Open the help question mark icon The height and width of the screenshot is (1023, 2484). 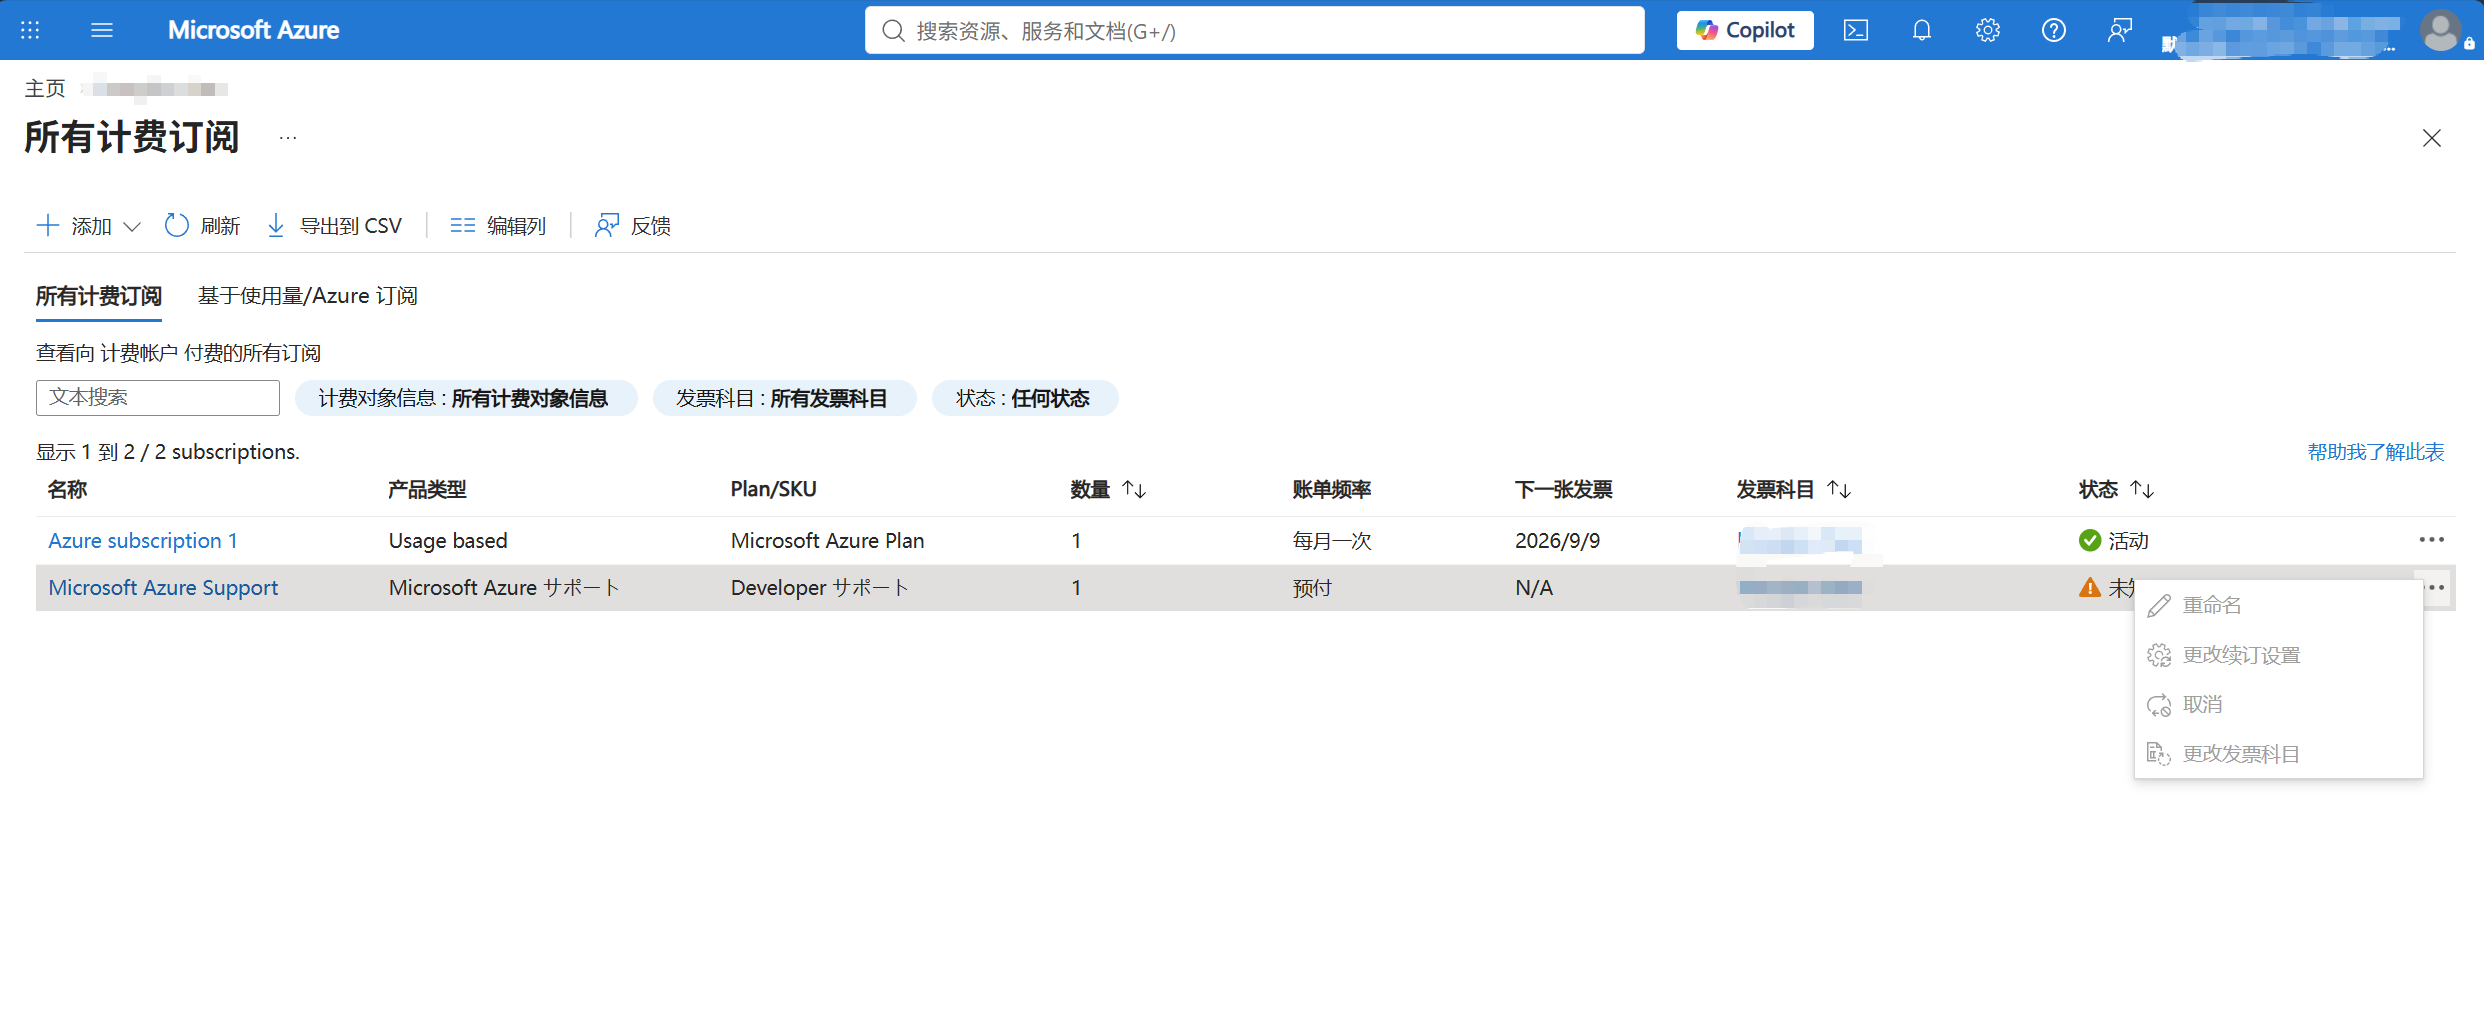point(2054,30)
